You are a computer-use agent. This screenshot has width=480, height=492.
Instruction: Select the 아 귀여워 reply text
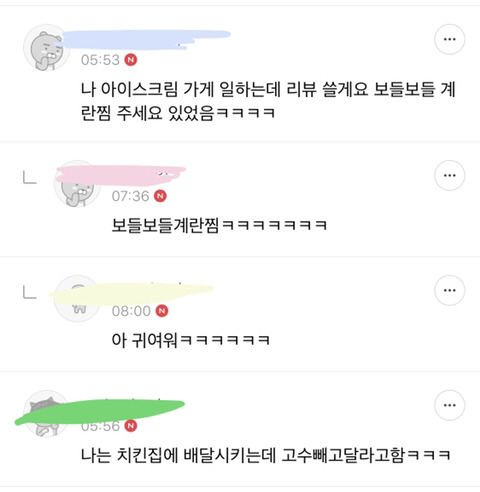191,340
